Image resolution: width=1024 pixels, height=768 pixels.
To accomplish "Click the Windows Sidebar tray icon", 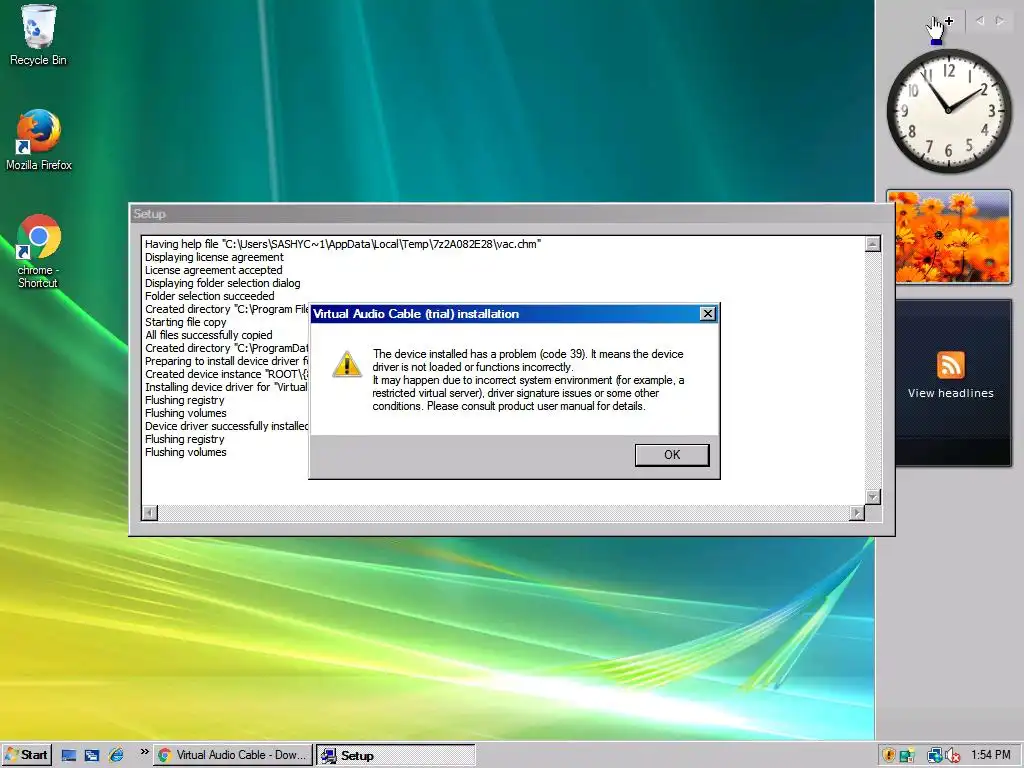I will pos(907,756).
